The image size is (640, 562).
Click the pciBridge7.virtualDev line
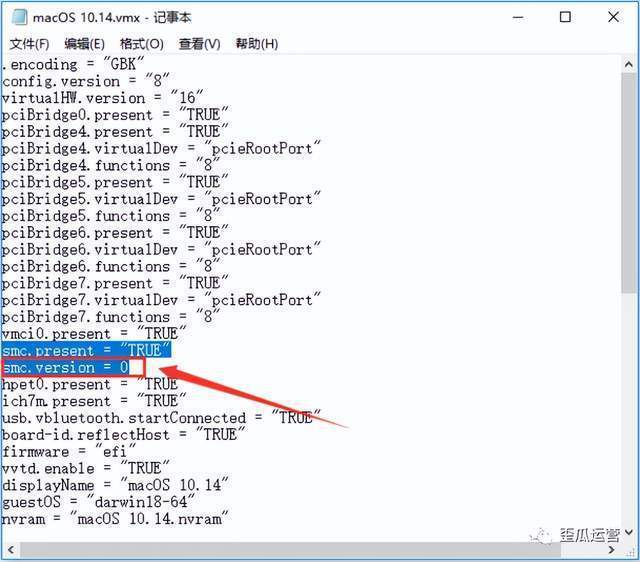pyautogui.click(x=161, y=300)
